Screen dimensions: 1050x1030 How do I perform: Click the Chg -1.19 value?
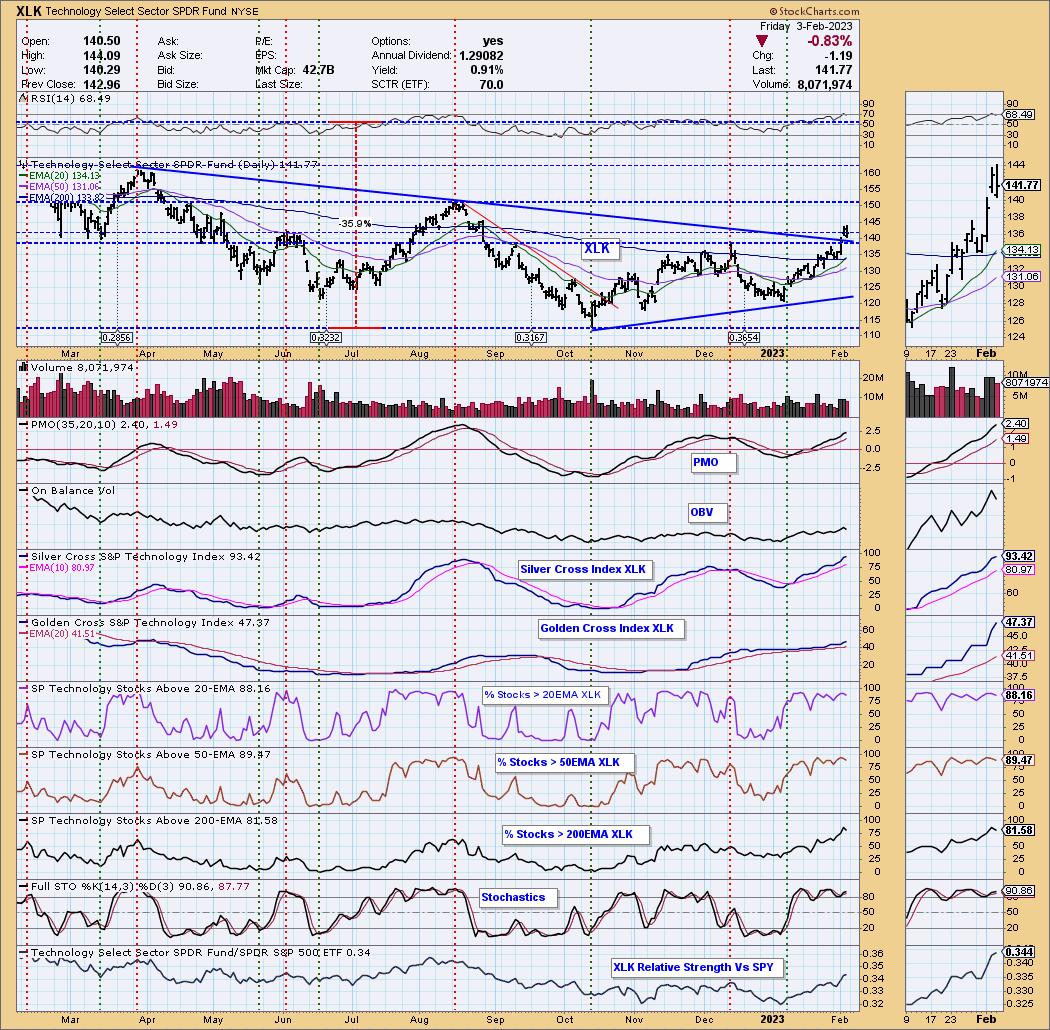tap(838, 56)
